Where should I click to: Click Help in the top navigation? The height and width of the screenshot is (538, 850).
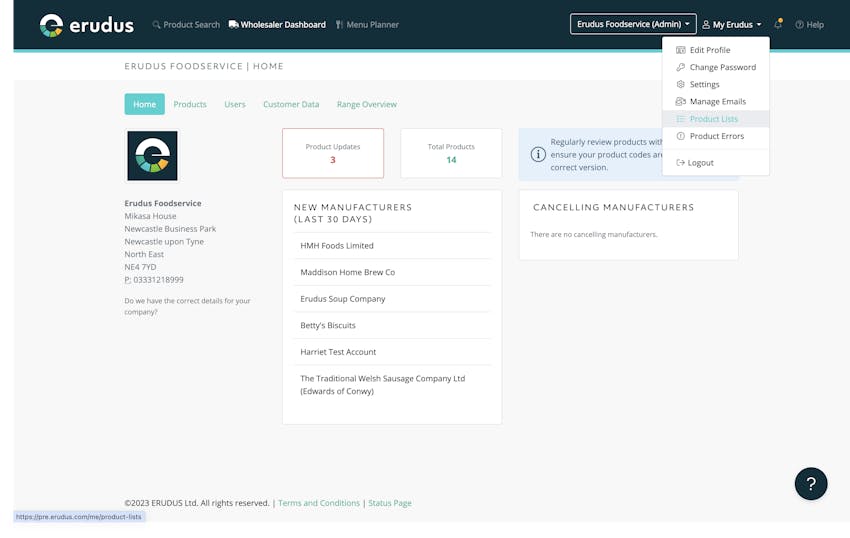[x=809, y=24]
